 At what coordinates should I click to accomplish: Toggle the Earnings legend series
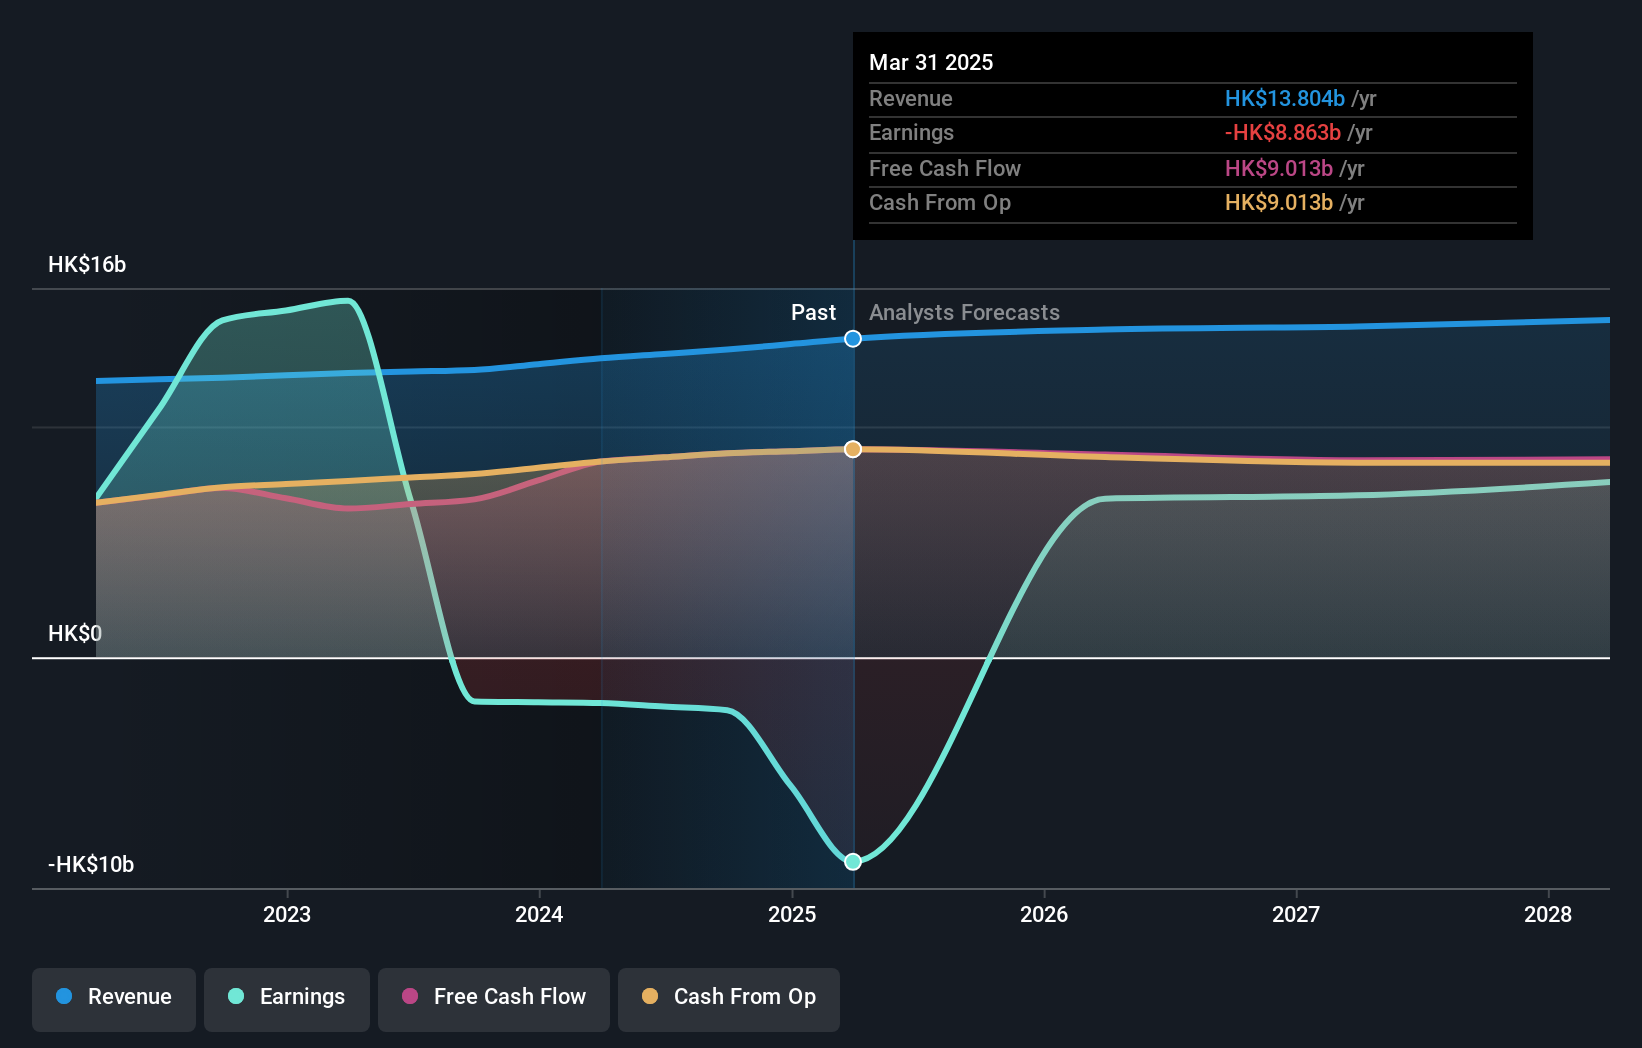(287, 999)
